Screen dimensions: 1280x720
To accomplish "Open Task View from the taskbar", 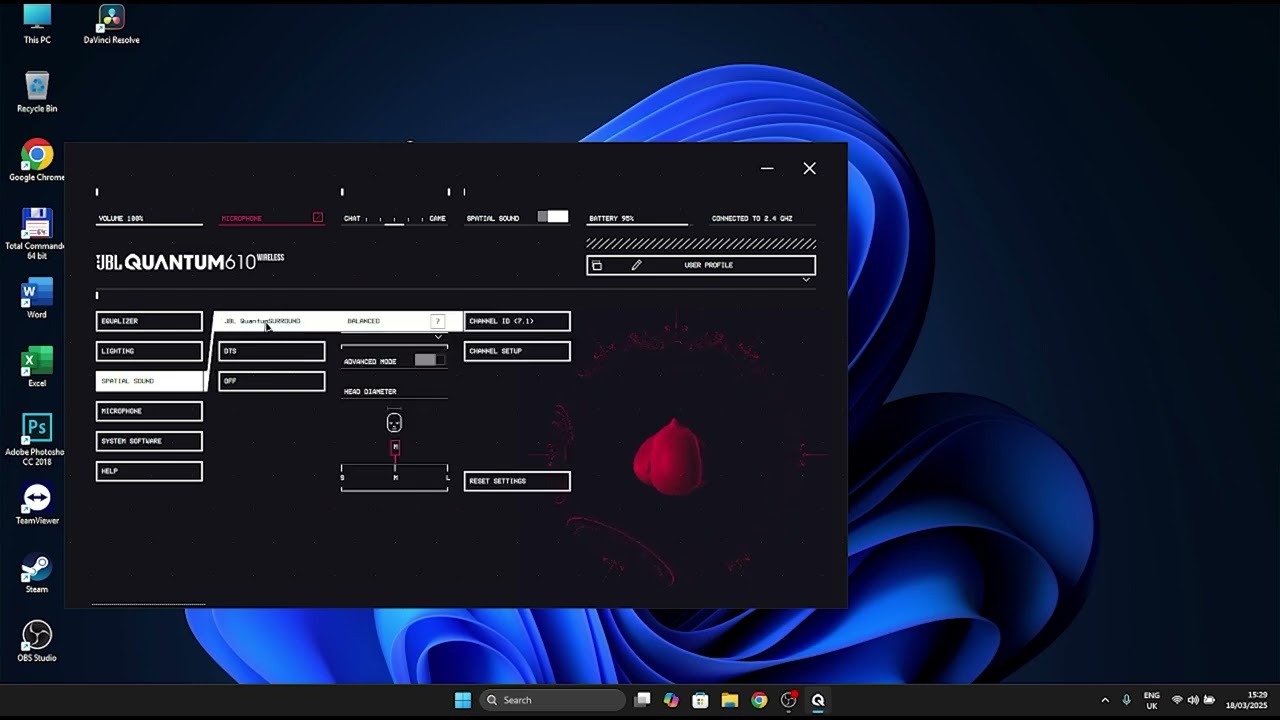I will pyautogui.click(x=643, y=700).
